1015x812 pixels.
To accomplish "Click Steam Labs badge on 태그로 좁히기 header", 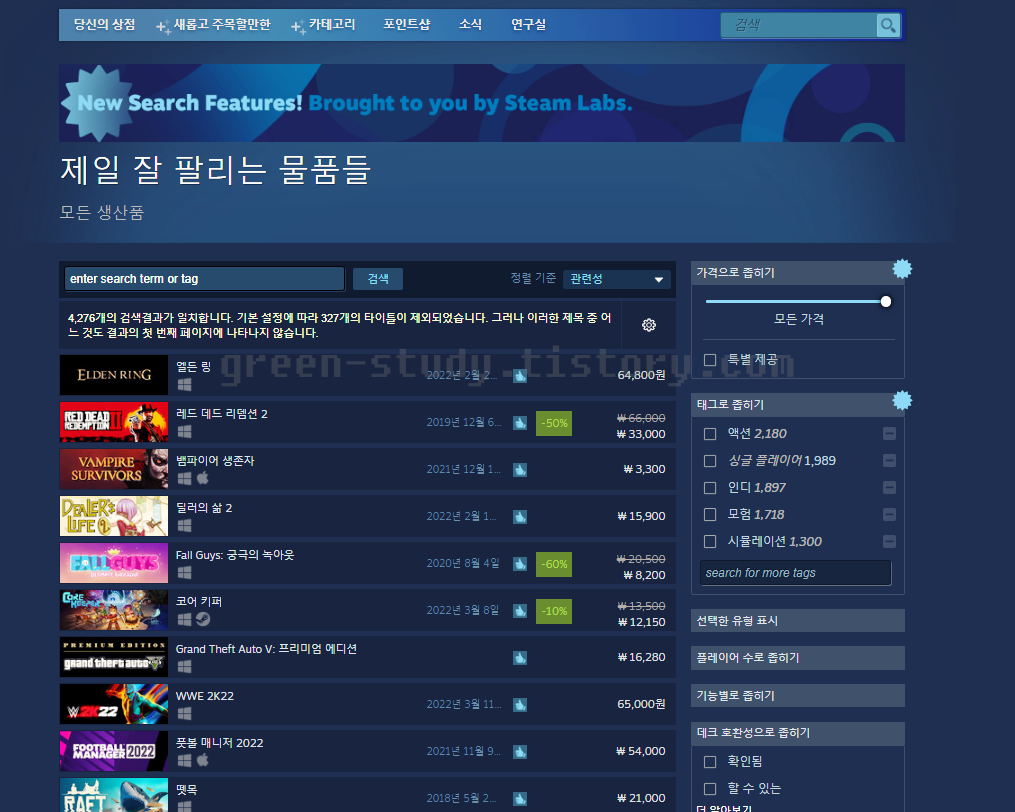I will coord(902,400).
